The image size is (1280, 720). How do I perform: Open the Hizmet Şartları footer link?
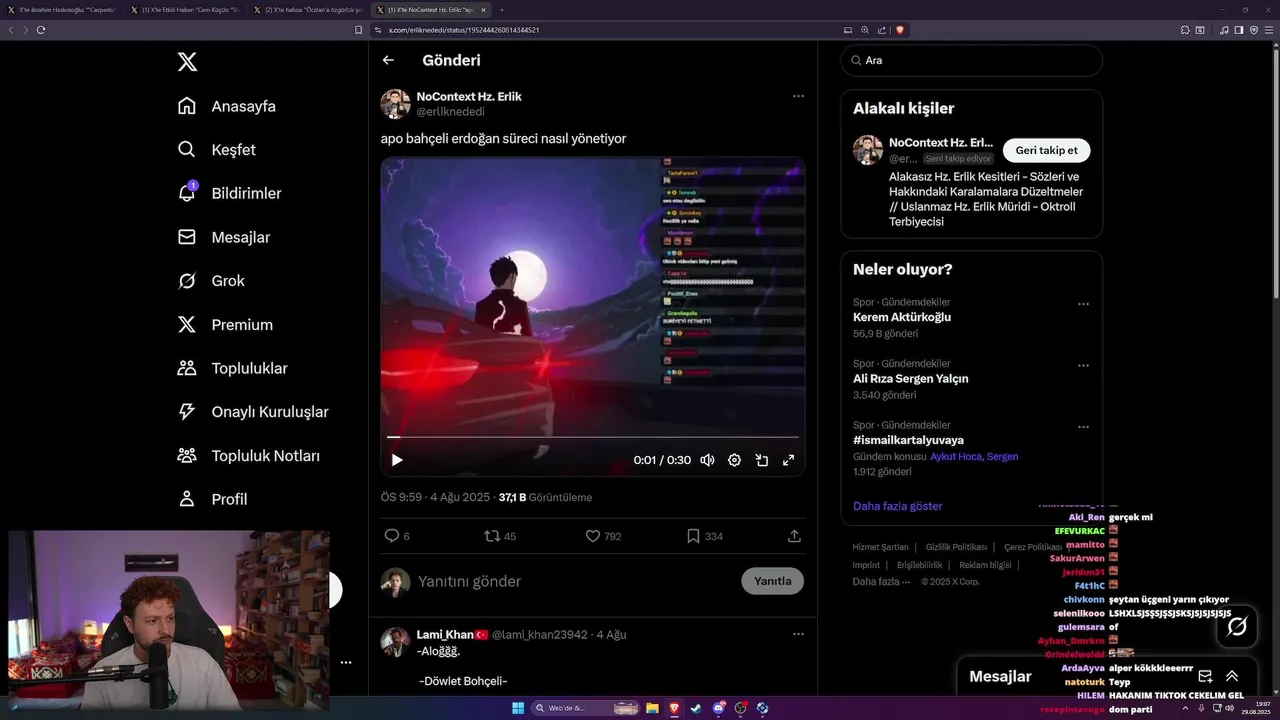880,547
